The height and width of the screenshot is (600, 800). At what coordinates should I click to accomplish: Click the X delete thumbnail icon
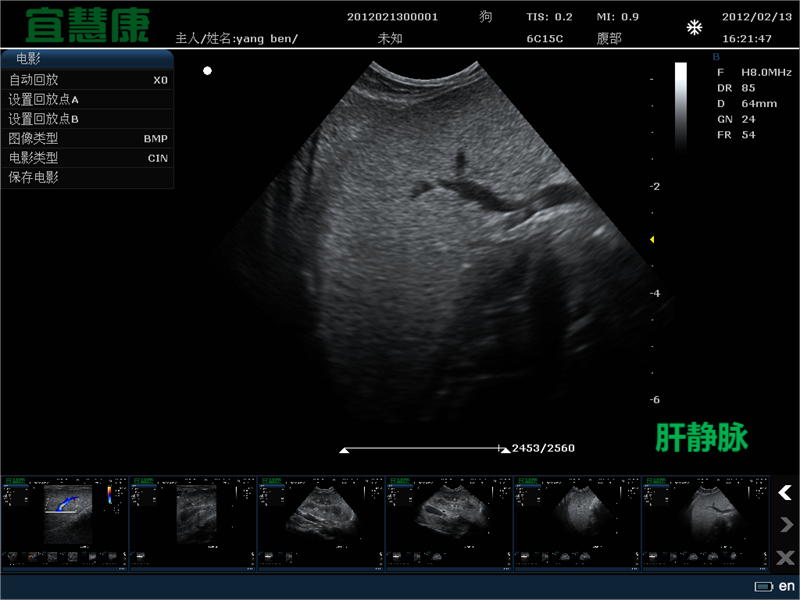coord(785,557)
